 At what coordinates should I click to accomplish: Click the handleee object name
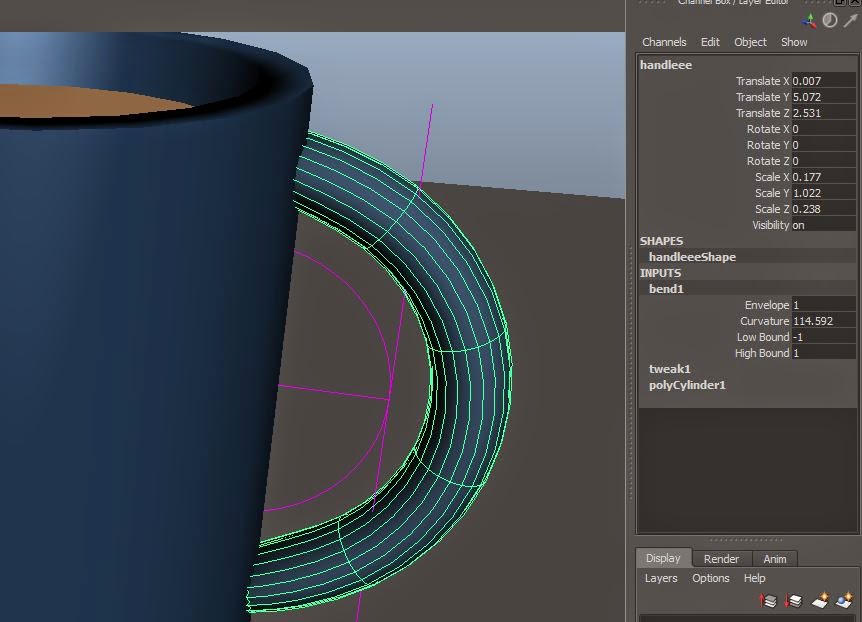point(666,65)
